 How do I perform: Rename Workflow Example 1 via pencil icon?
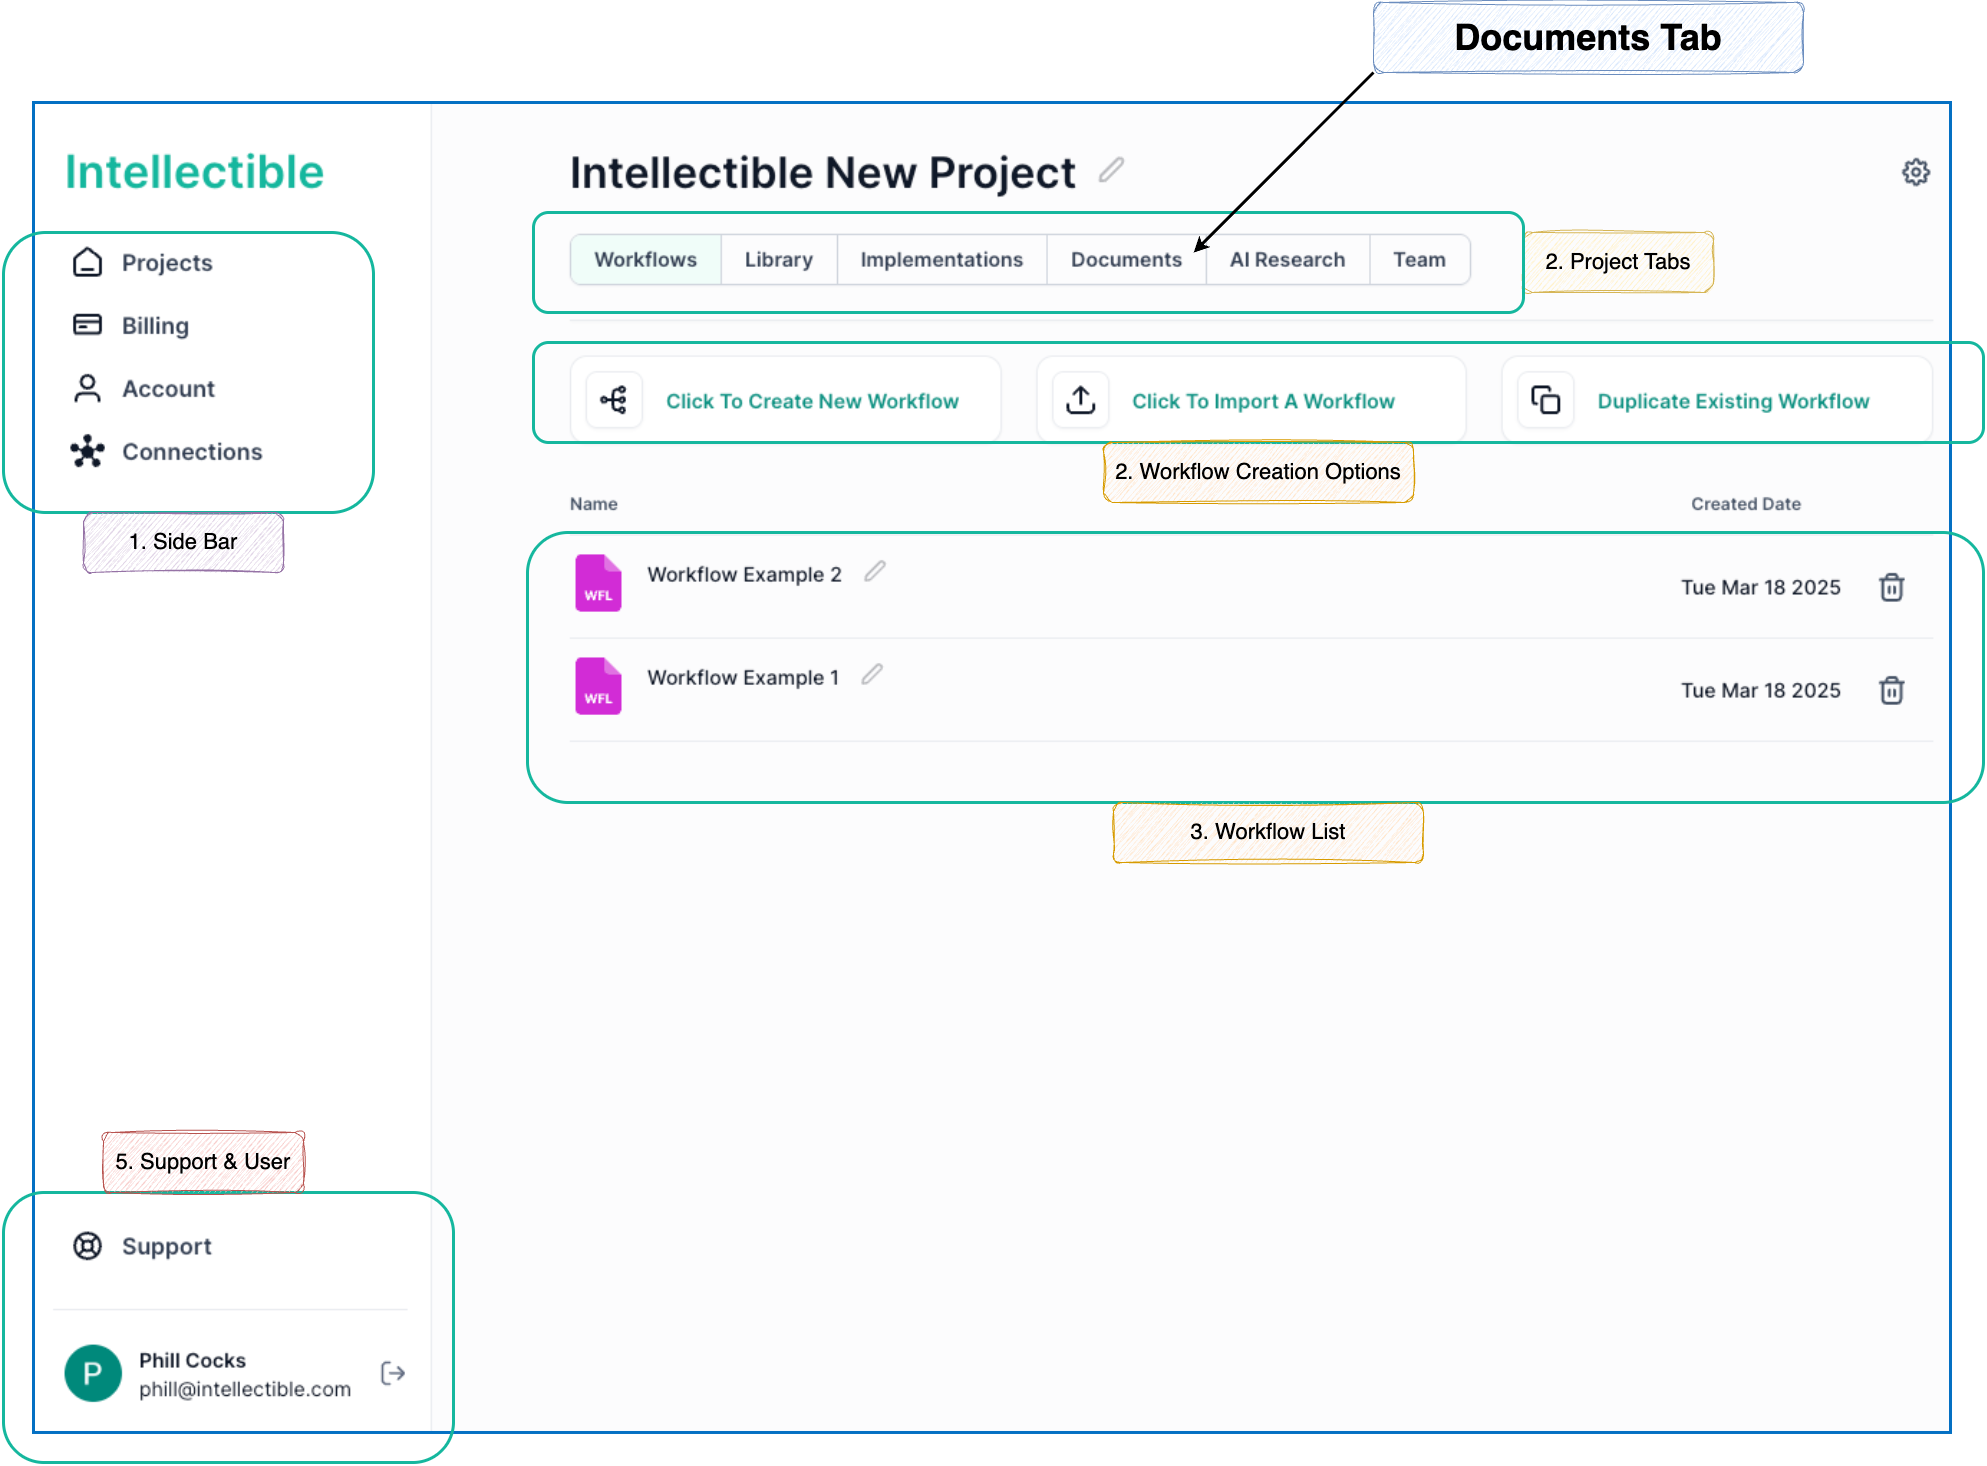872,674
